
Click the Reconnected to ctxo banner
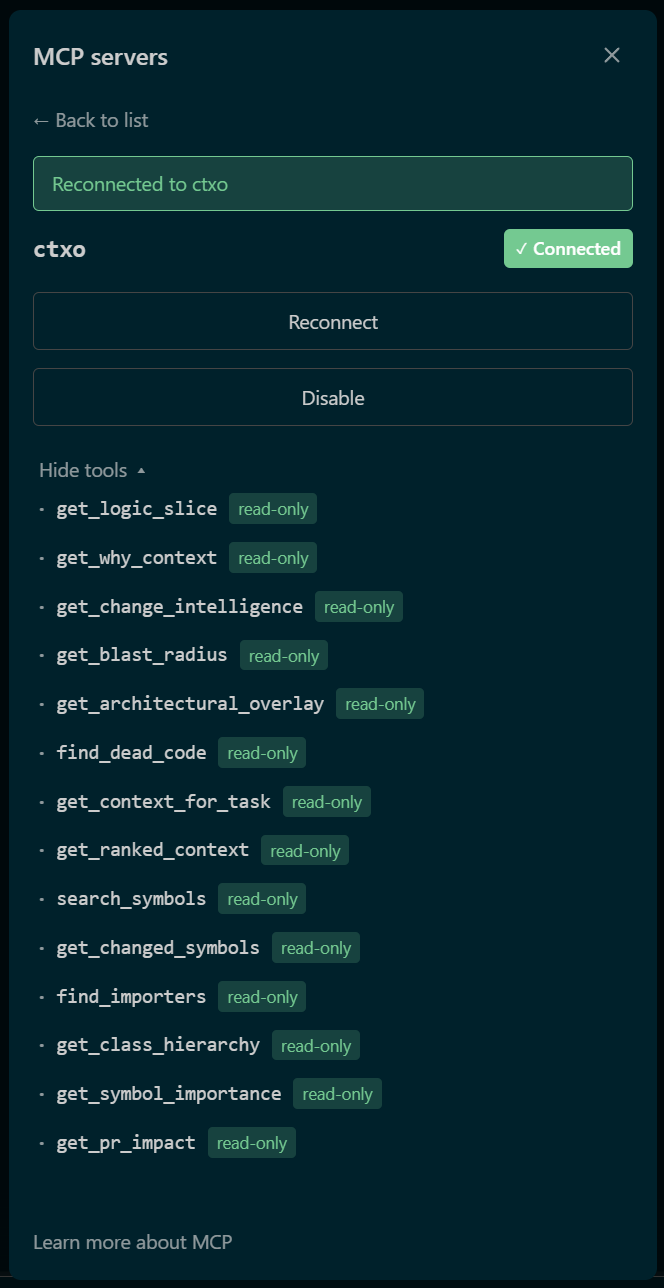333,184
